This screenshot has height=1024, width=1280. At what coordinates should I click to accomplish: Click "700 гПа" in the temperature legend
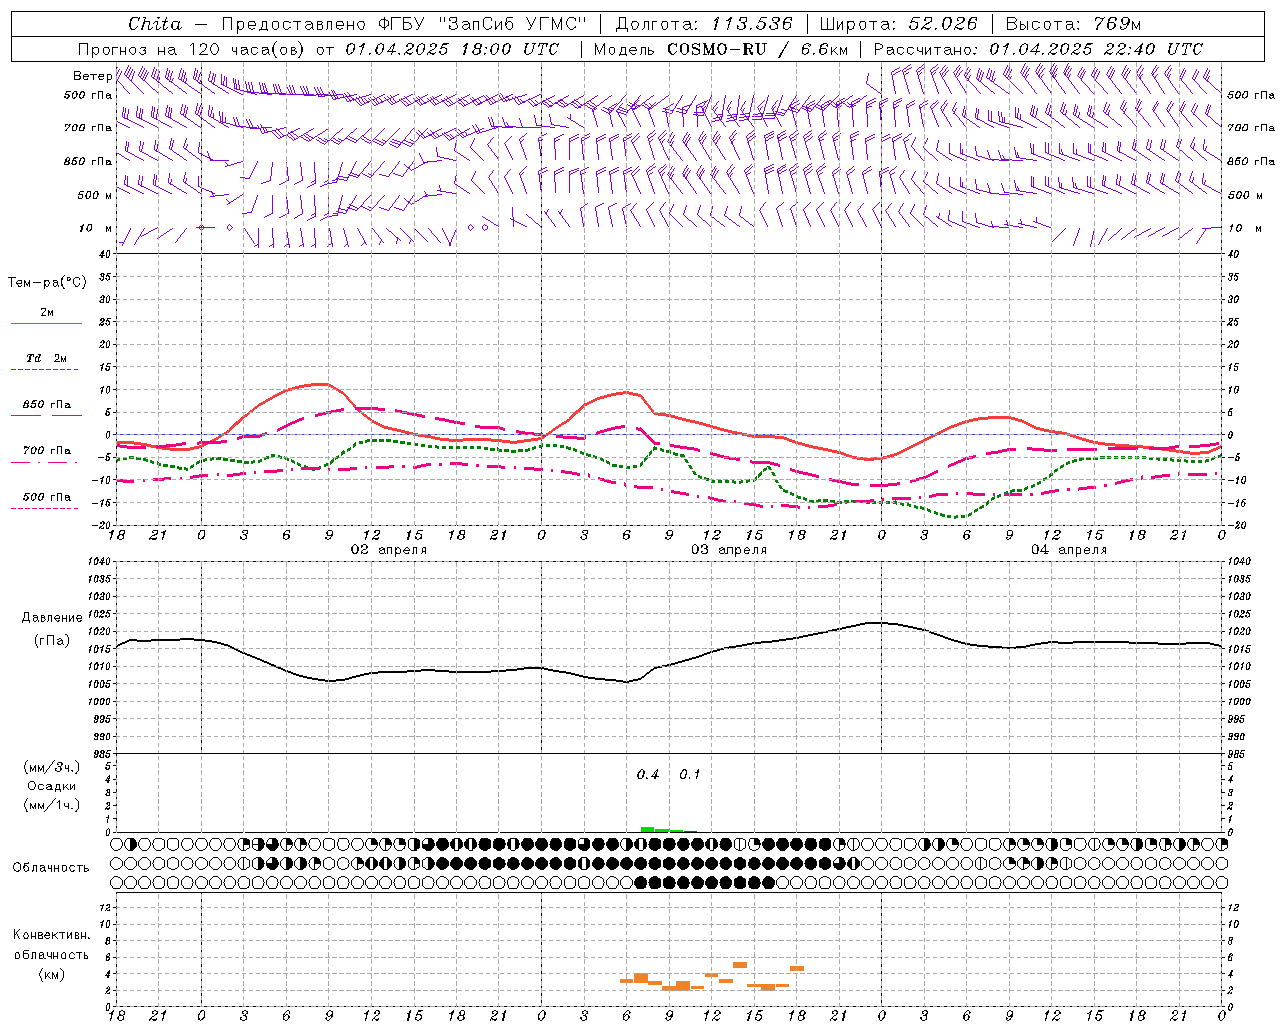(46, 451)
